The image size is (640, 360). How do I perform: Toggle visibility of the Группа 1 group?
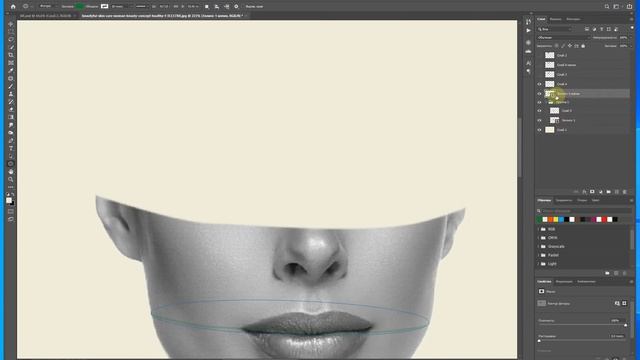pyautogui.click(x=539, y=102)
